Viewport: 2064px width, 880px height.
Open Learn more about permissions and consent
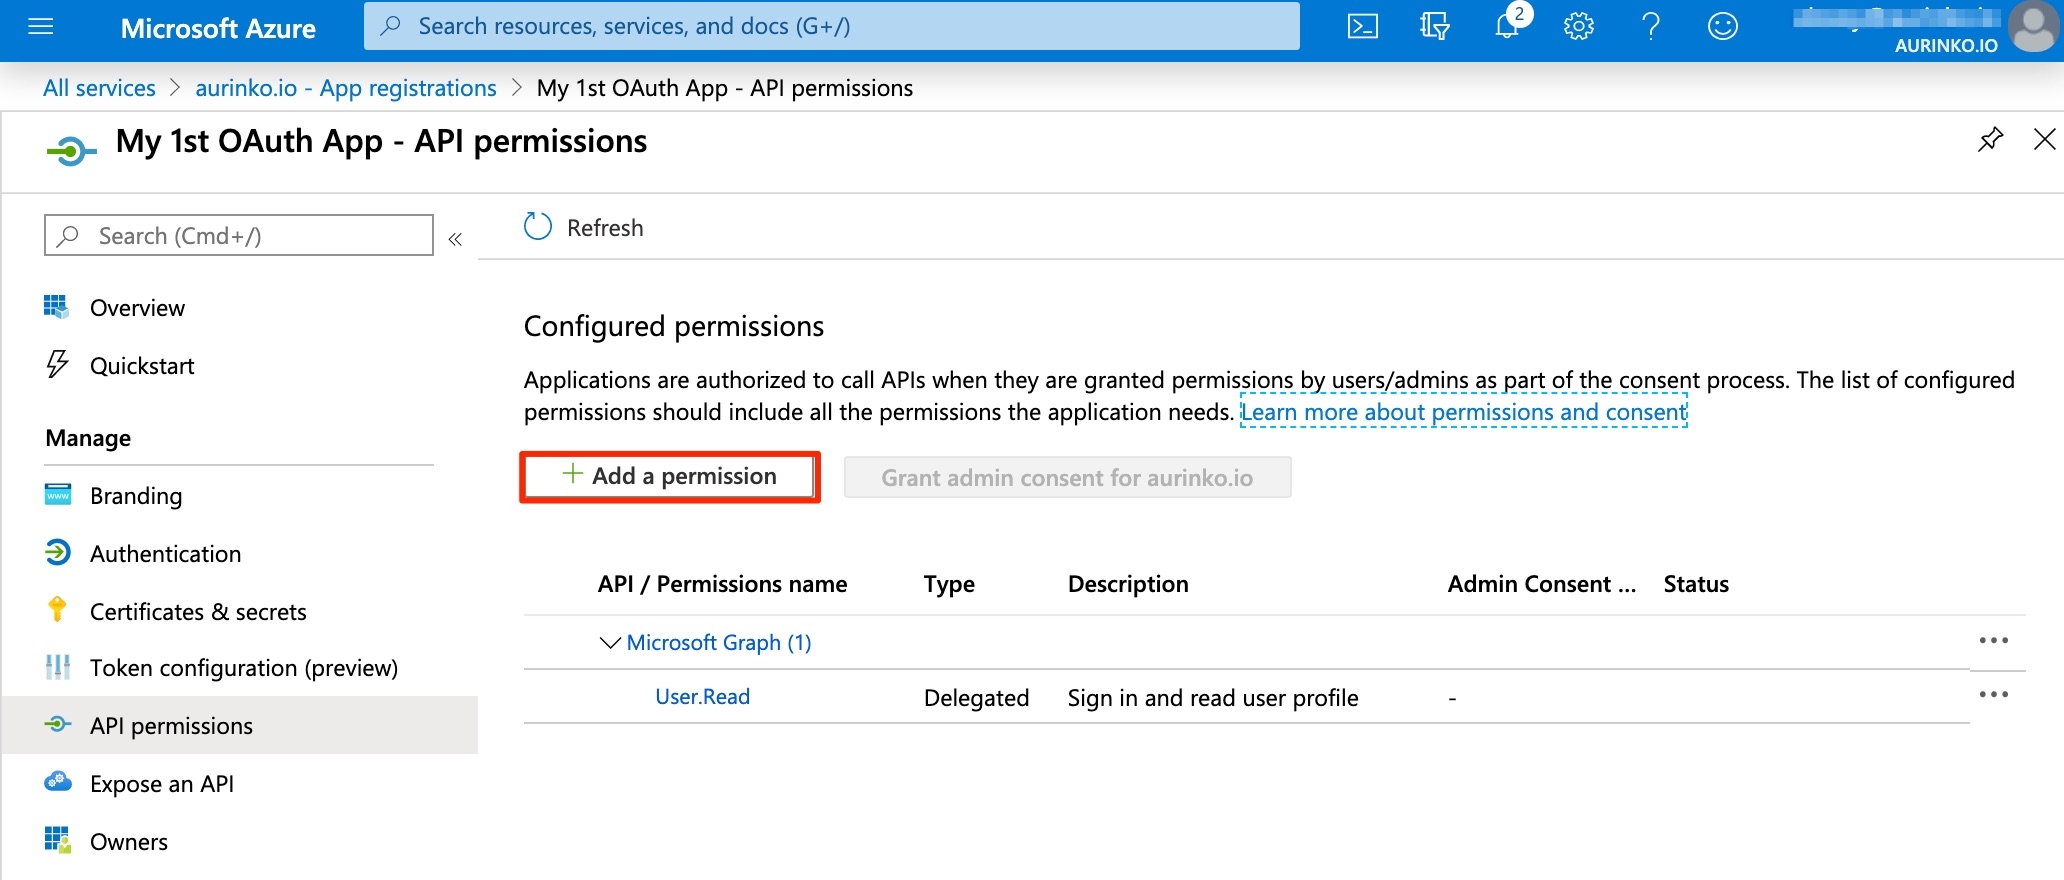click(1463, 412)
